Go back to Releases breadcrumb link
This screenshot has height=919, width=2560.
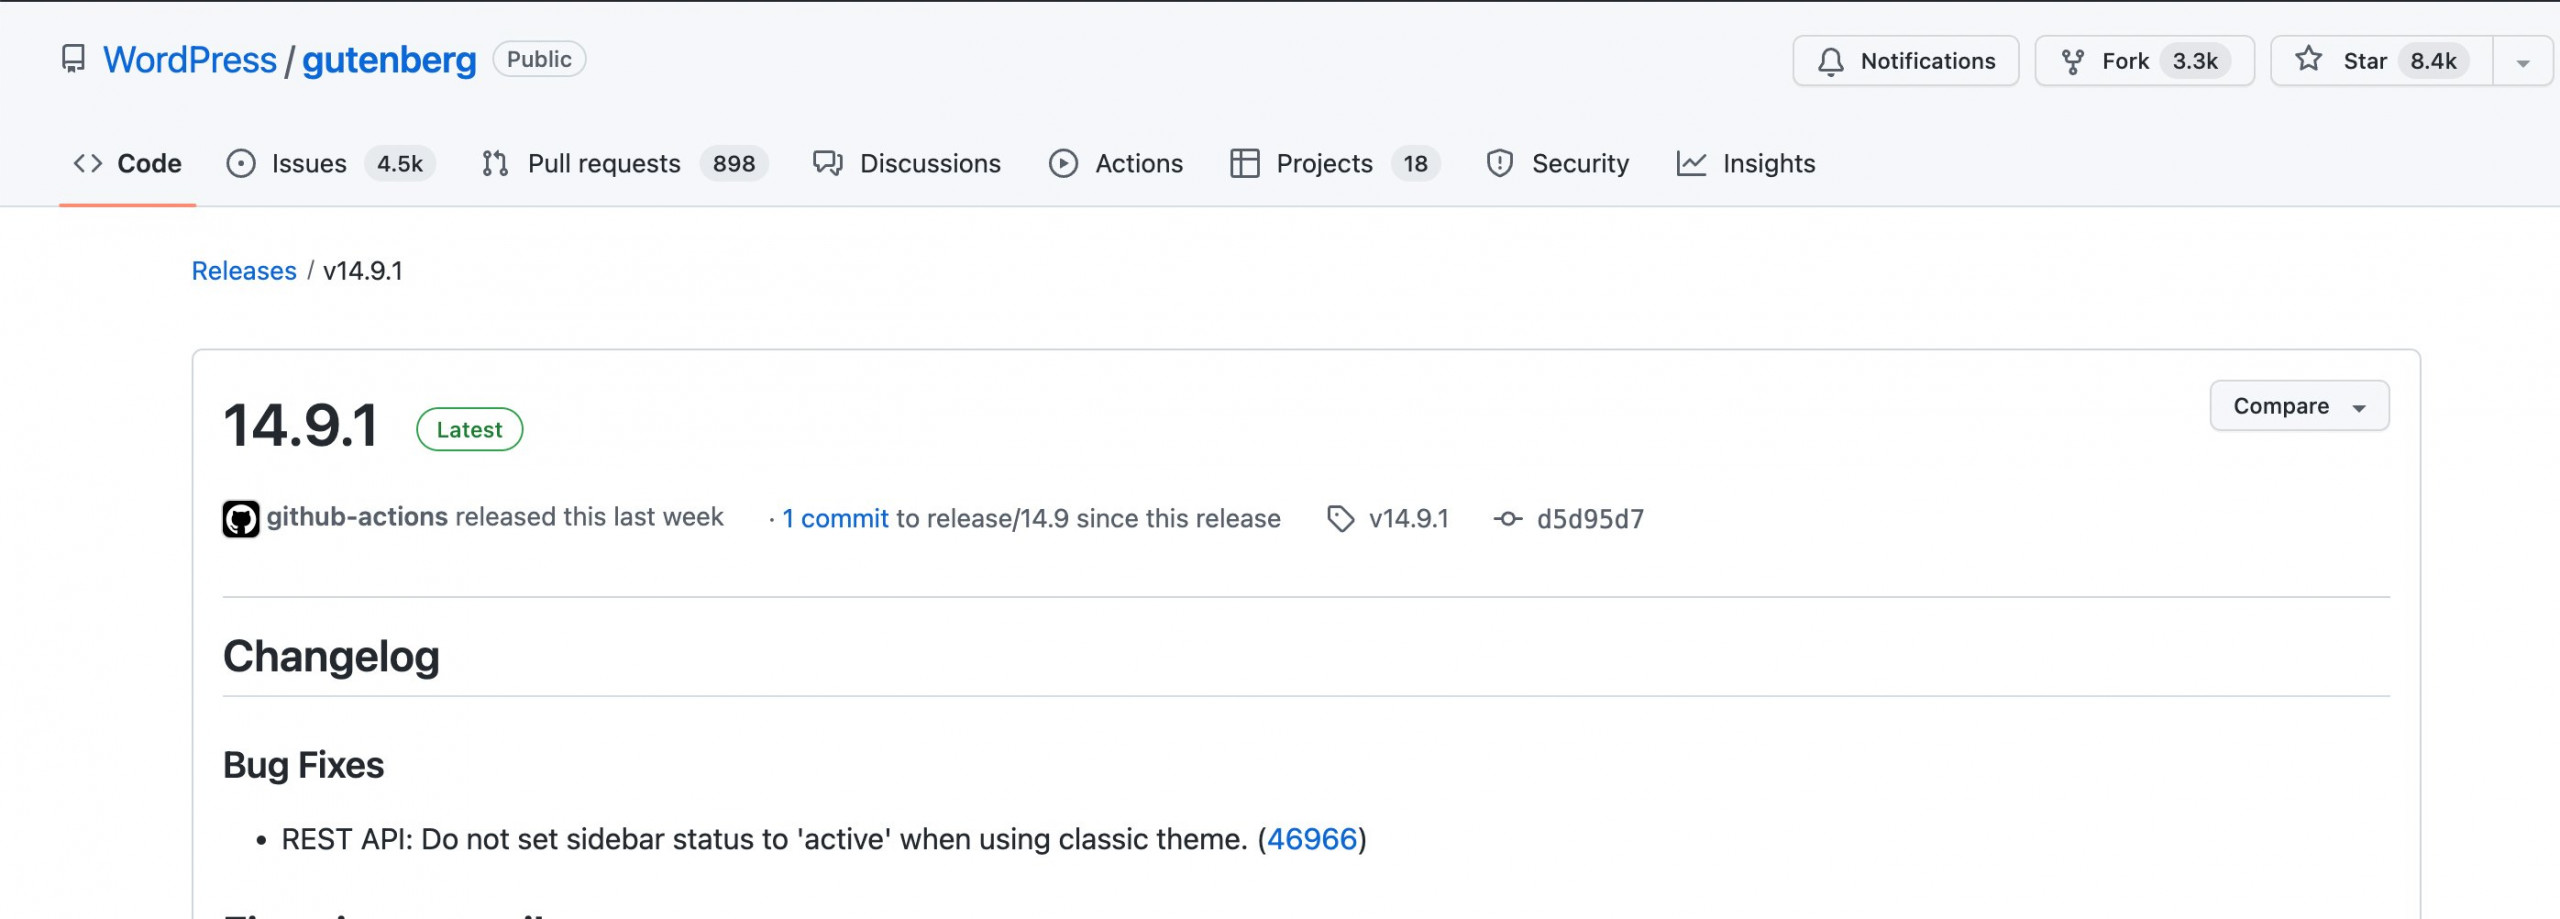pyautogui.click(x=244, y=271)
